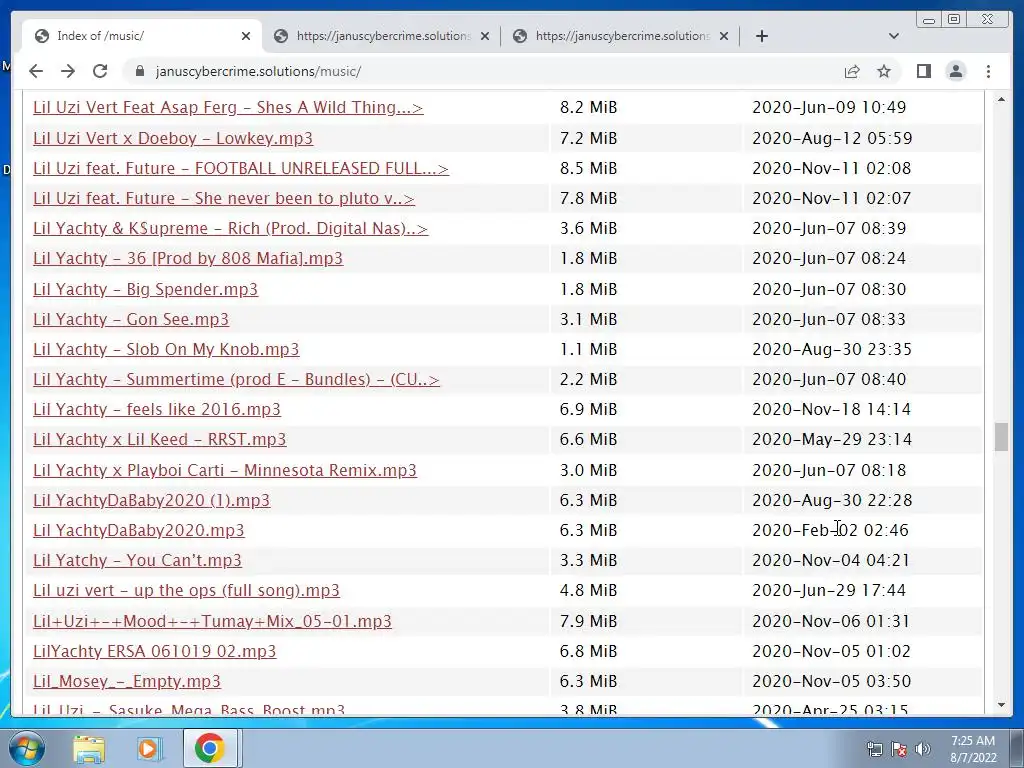This screenshot has width=1024, height=768.
Task: Bookmark this page with the star icon
Action: (x=884, y=71)
